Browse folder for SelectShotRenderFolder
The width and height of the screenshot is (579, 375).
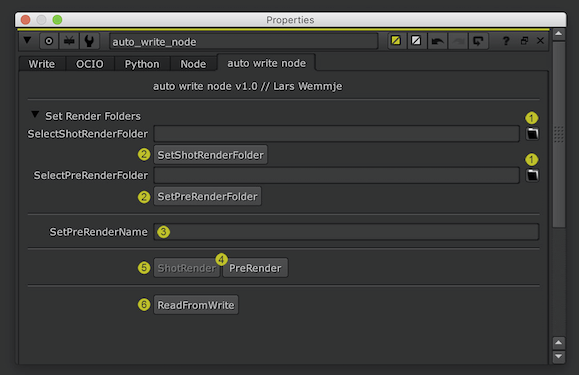pyautogui.click(x=532, y=134)
